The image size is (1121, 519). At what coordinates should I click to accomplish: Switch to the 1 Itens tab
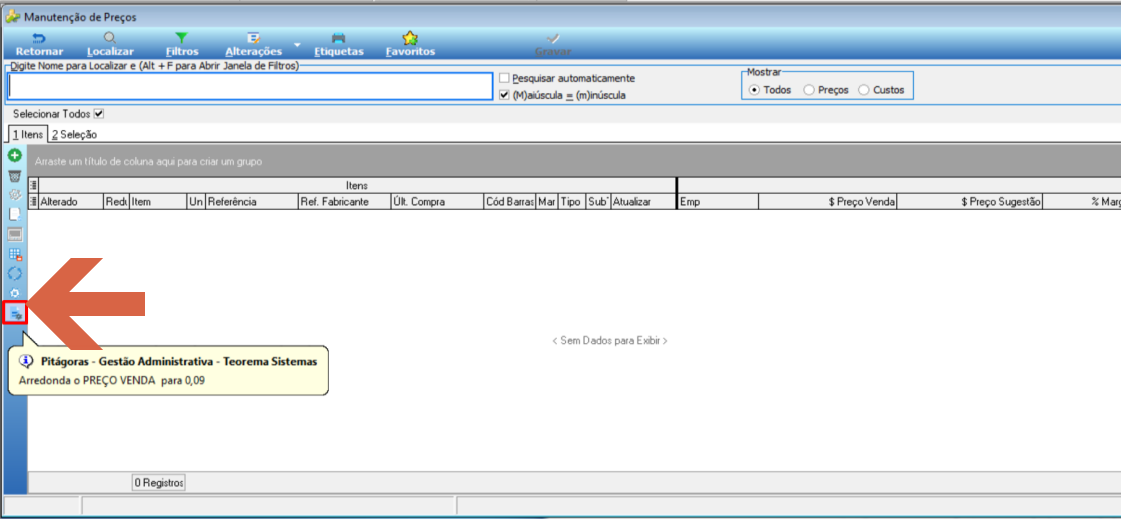click(26, 134)
